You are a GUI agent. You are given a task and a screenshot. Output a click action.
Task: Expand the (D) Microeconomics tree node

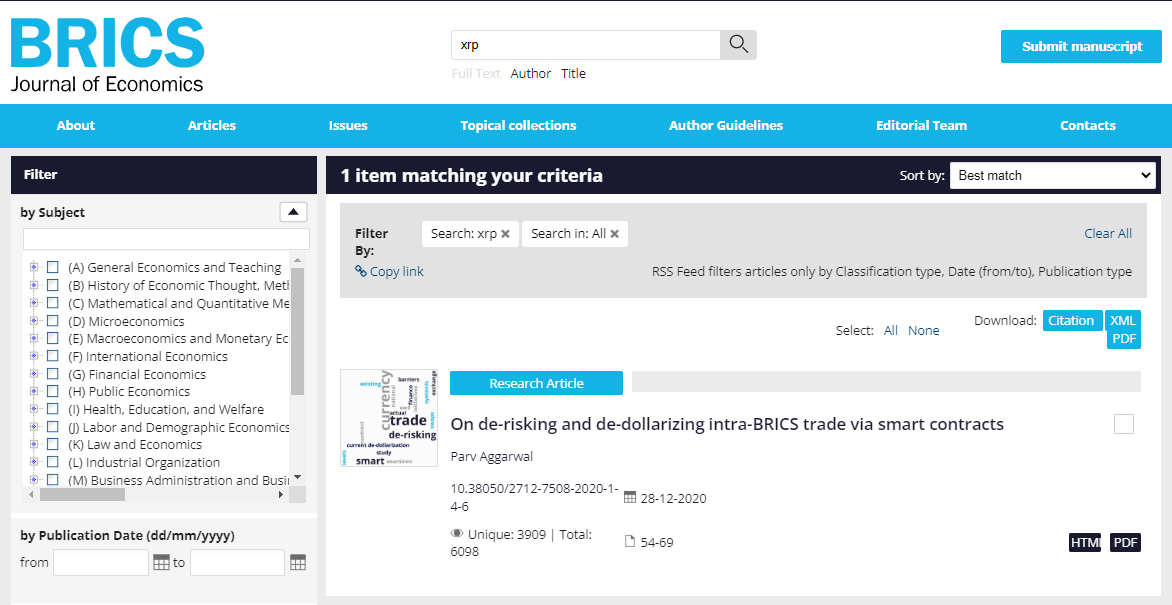pos(33,321)
